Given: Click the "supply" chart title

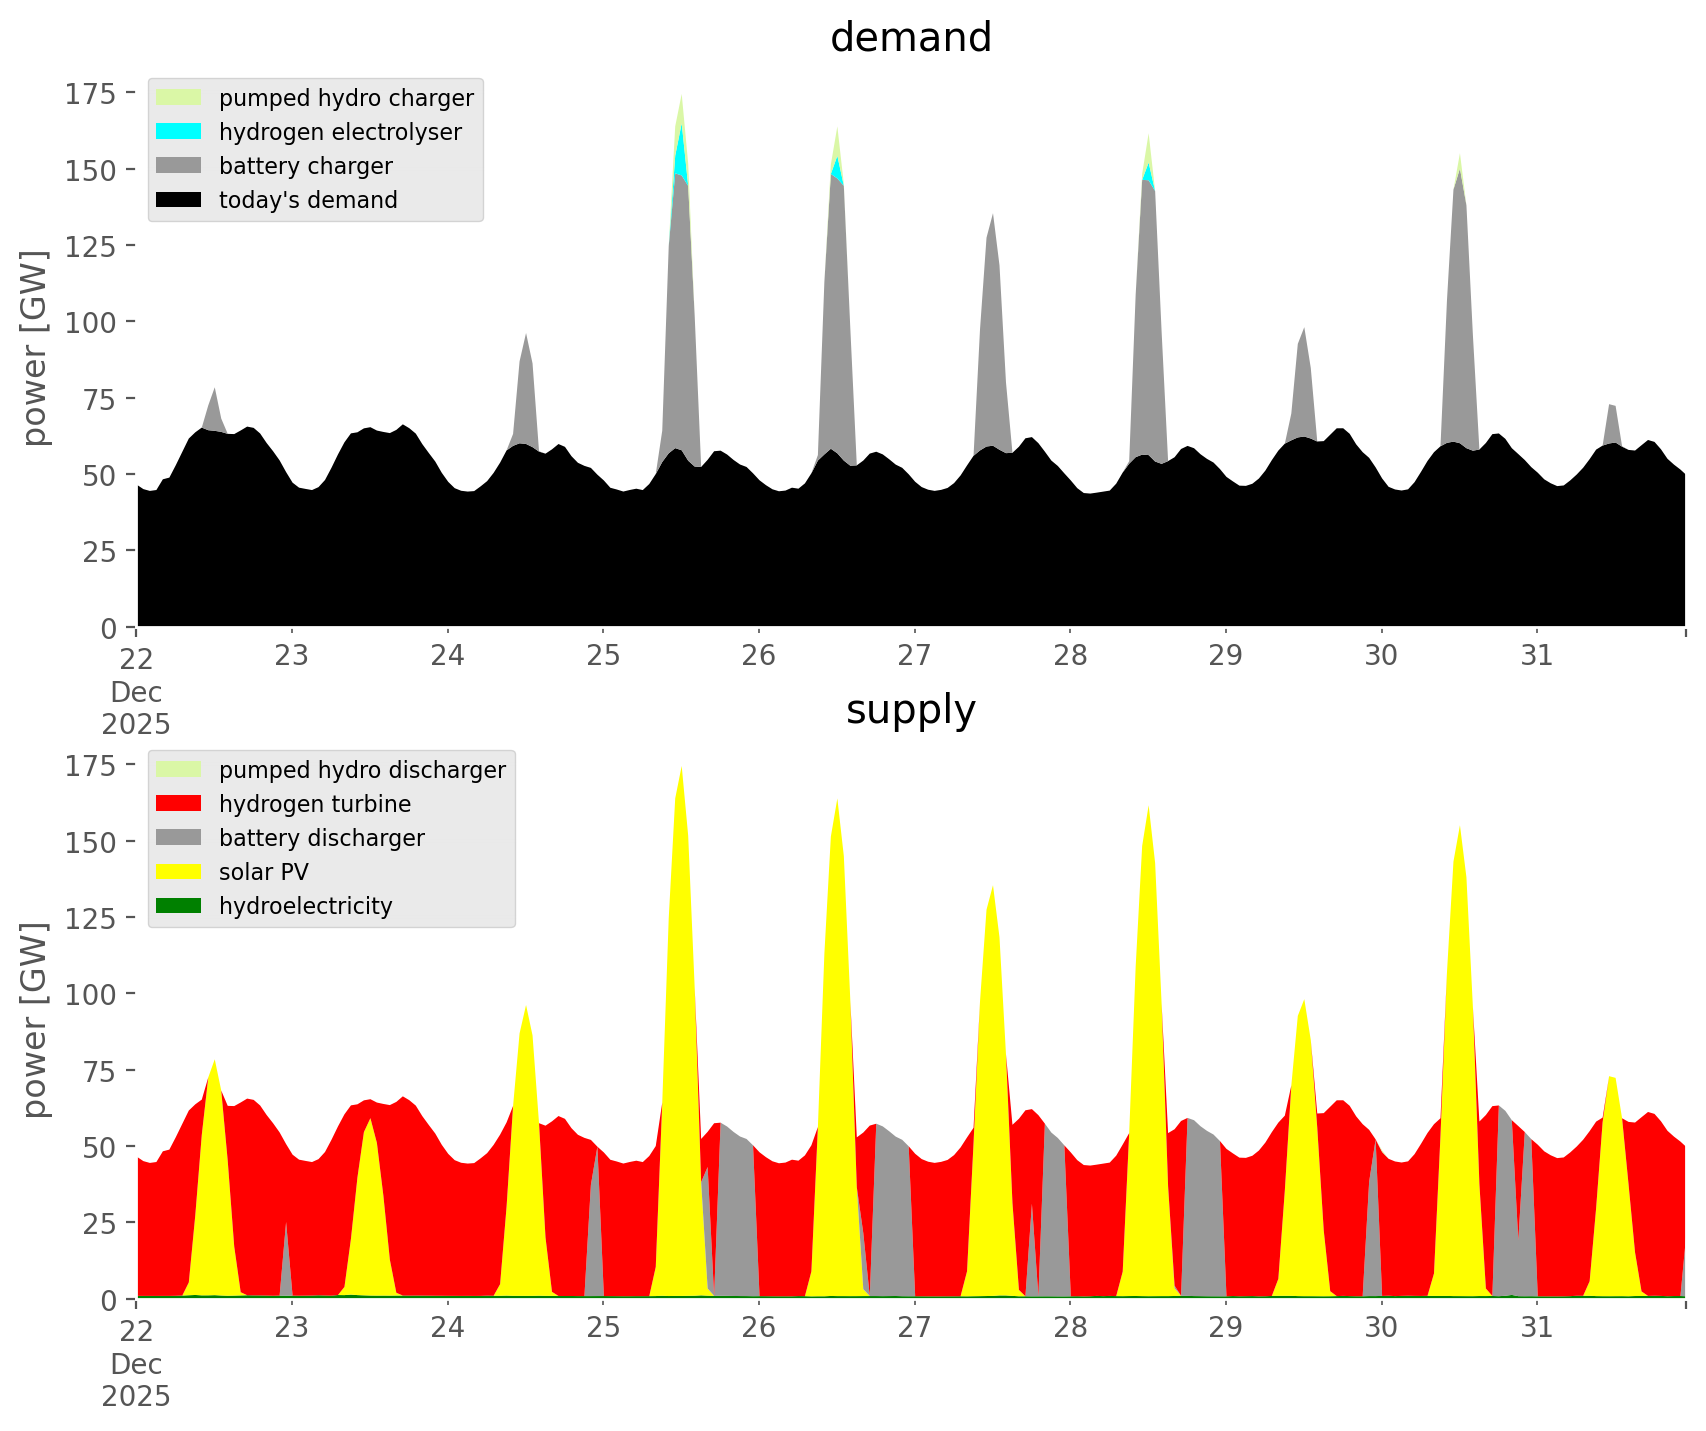Looking at the screenshot, I should coord(910,710).
